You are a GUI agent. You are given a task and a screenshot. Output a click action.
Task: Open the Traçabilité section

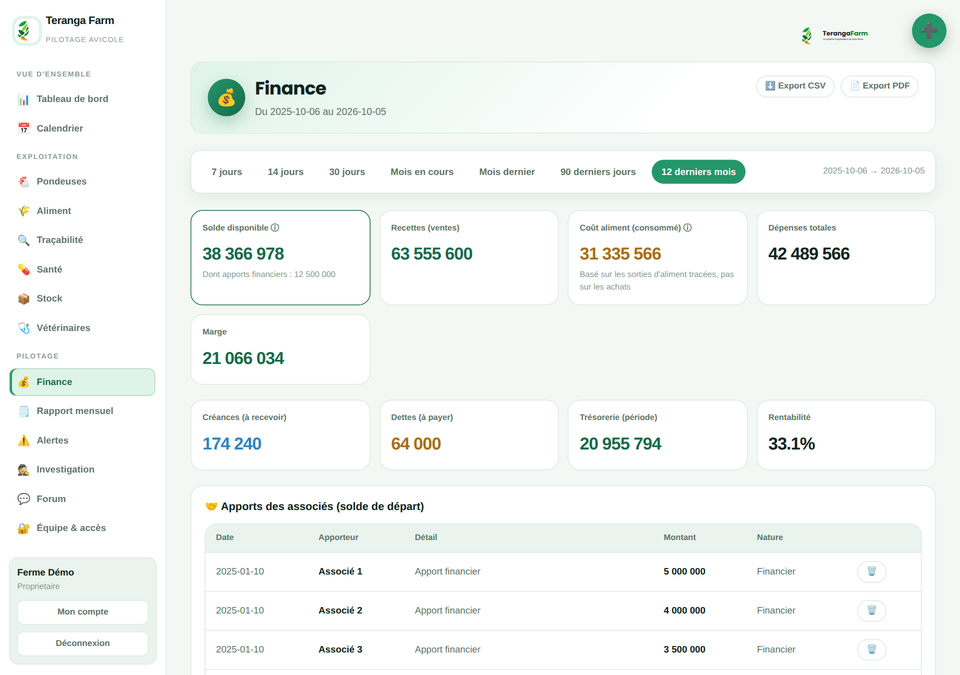tap(82, 240)
